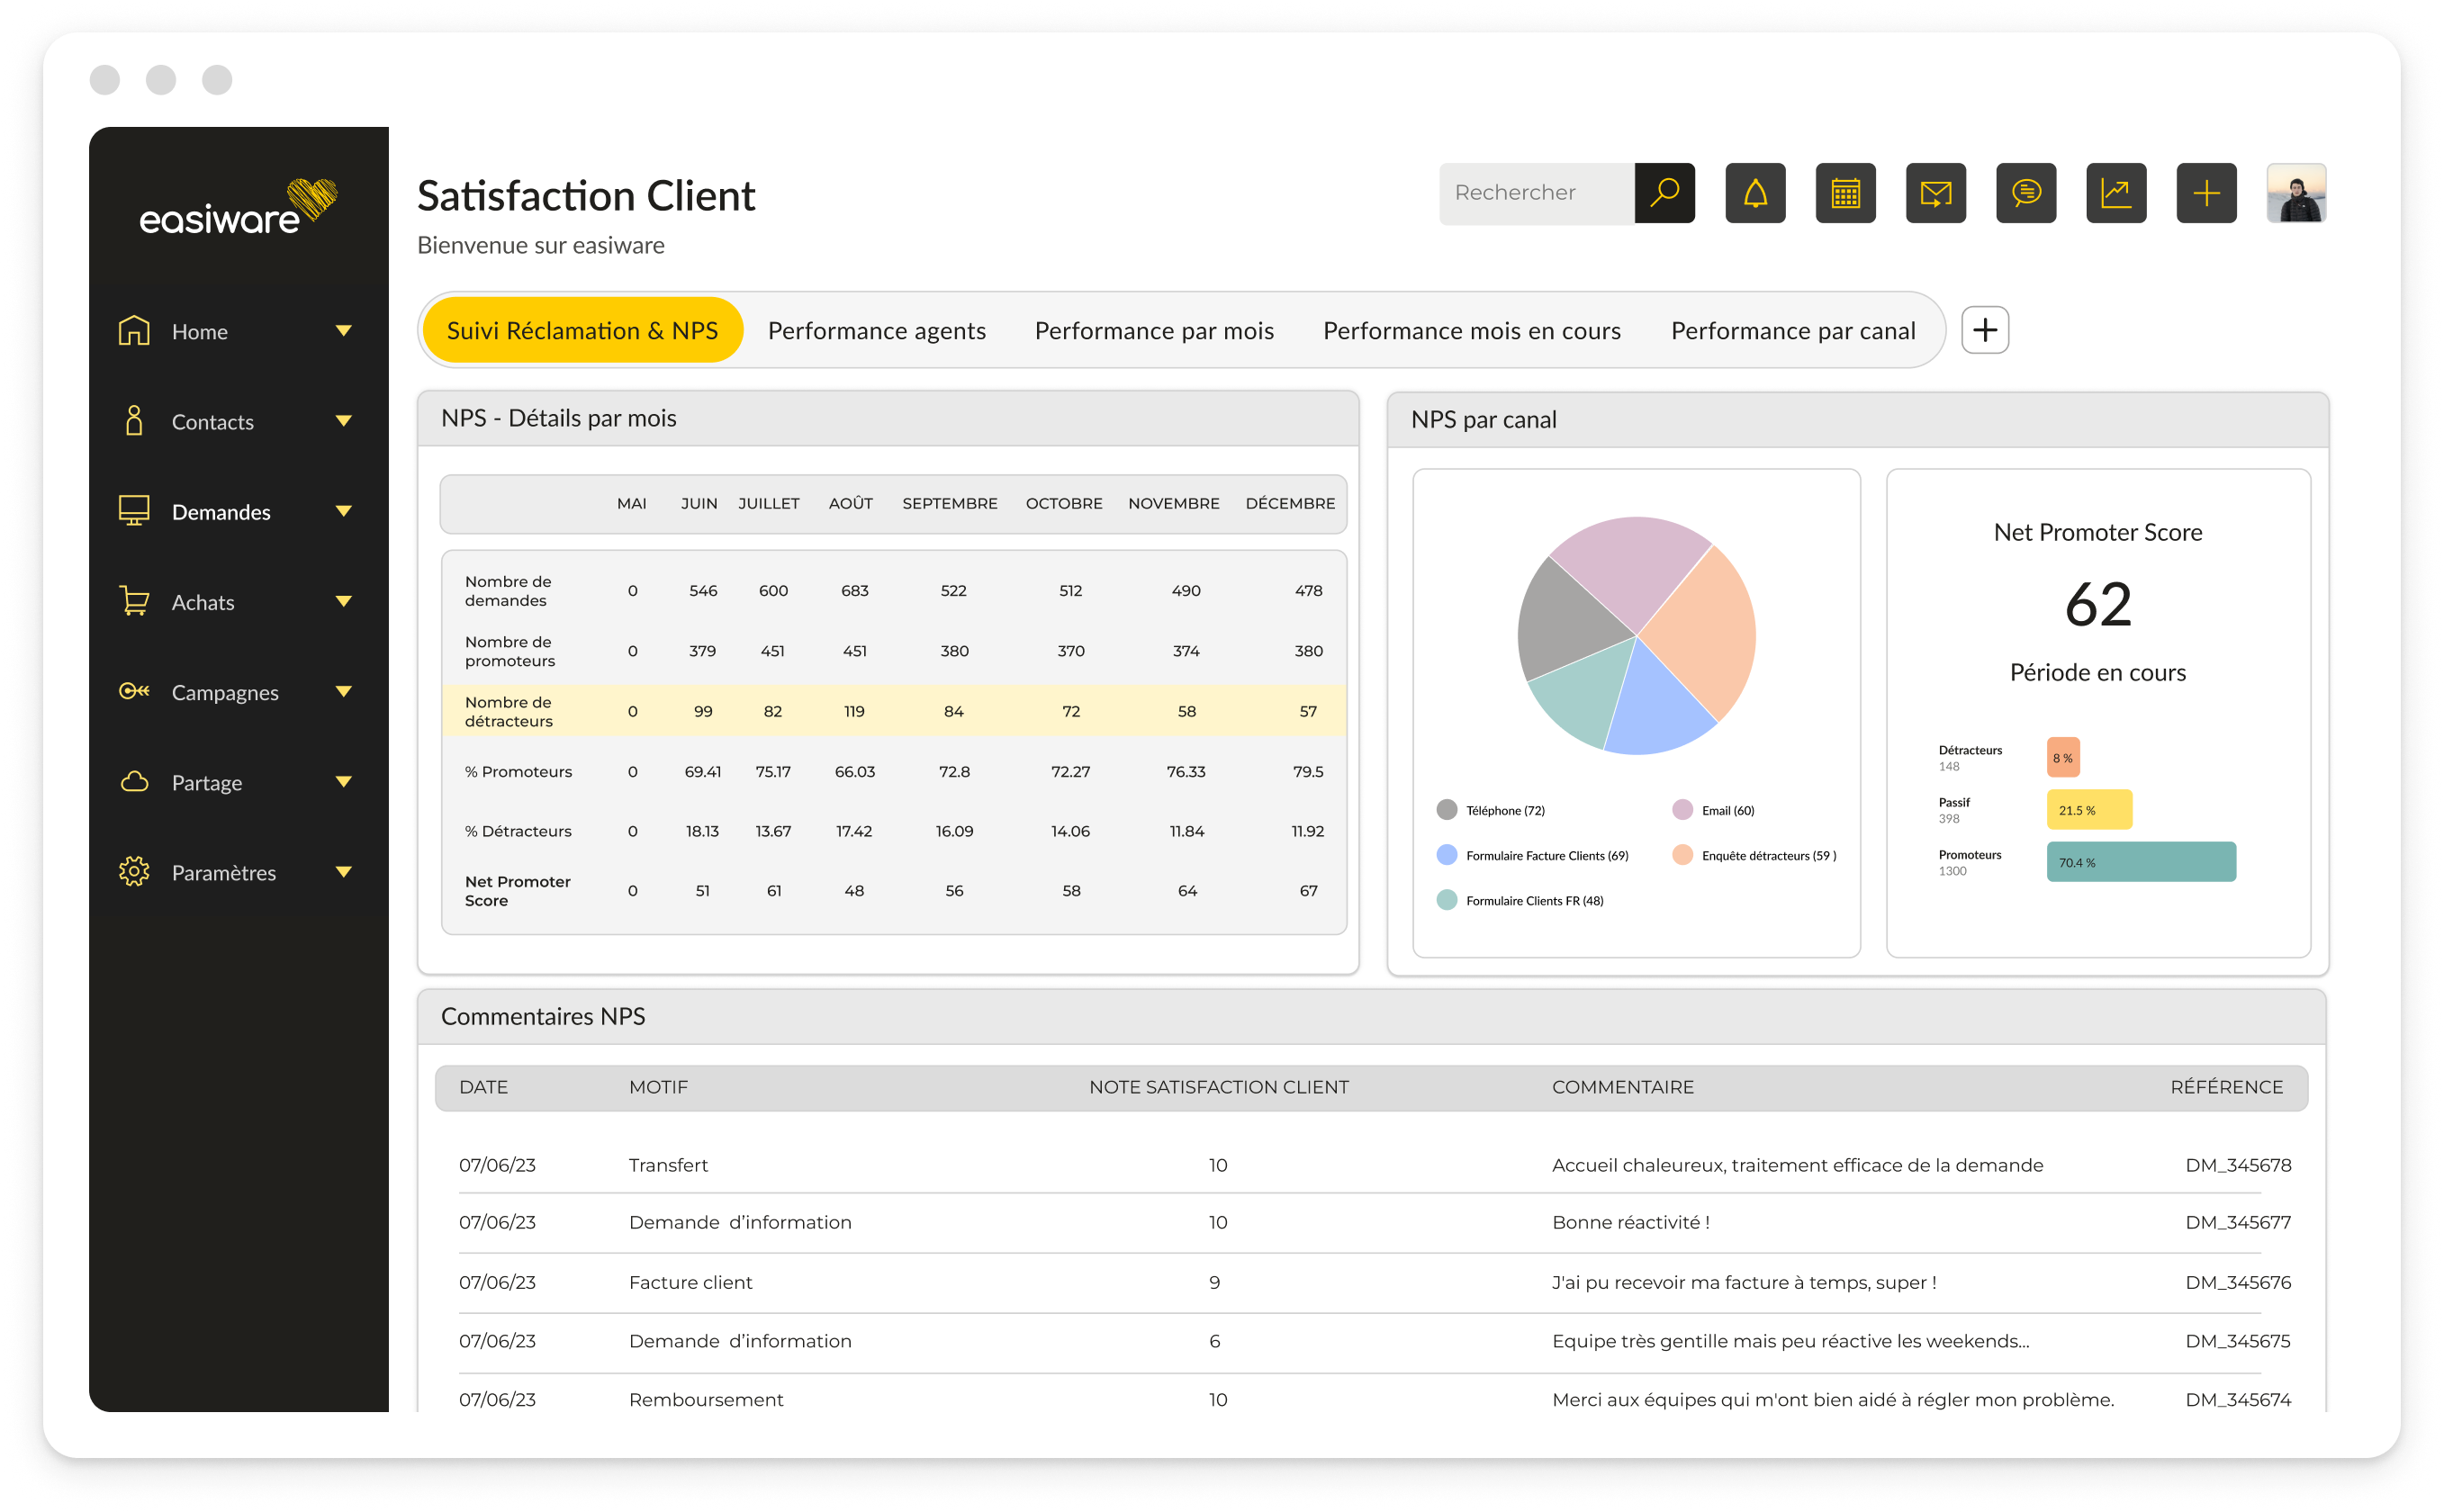The image size is (2444, 1512).
Task: Add a new dashboard tab with the plus button
Action: point(1984,329)
